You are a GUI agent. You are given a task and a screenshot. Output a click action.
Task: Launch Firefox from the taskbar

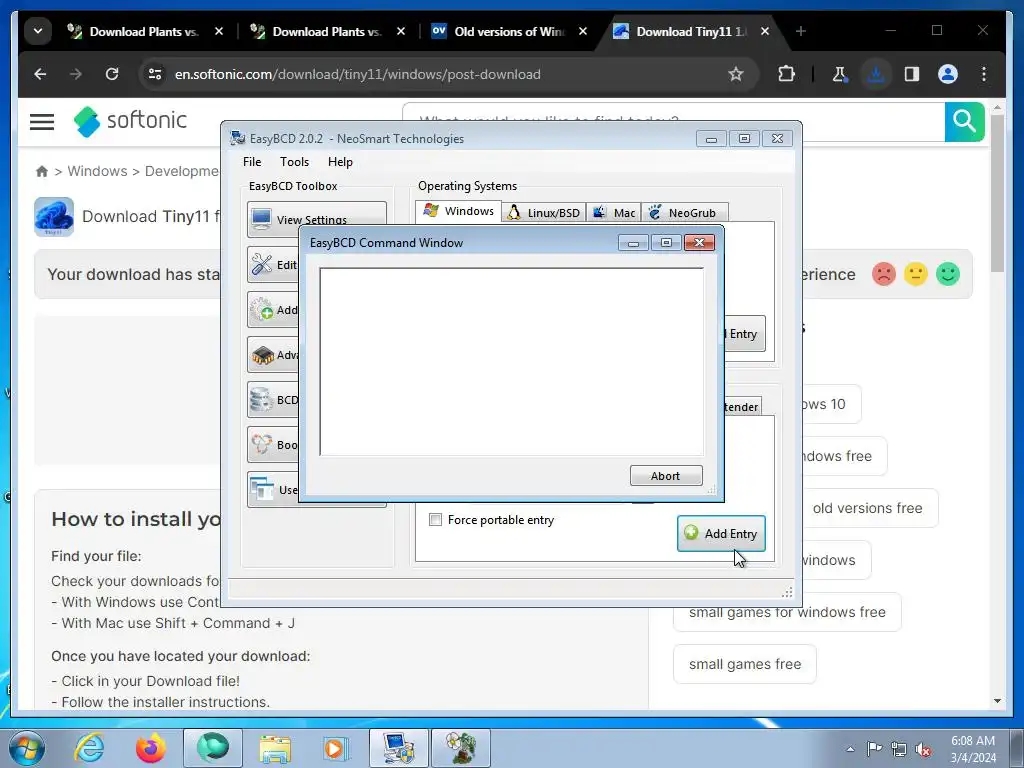point(150,748)
